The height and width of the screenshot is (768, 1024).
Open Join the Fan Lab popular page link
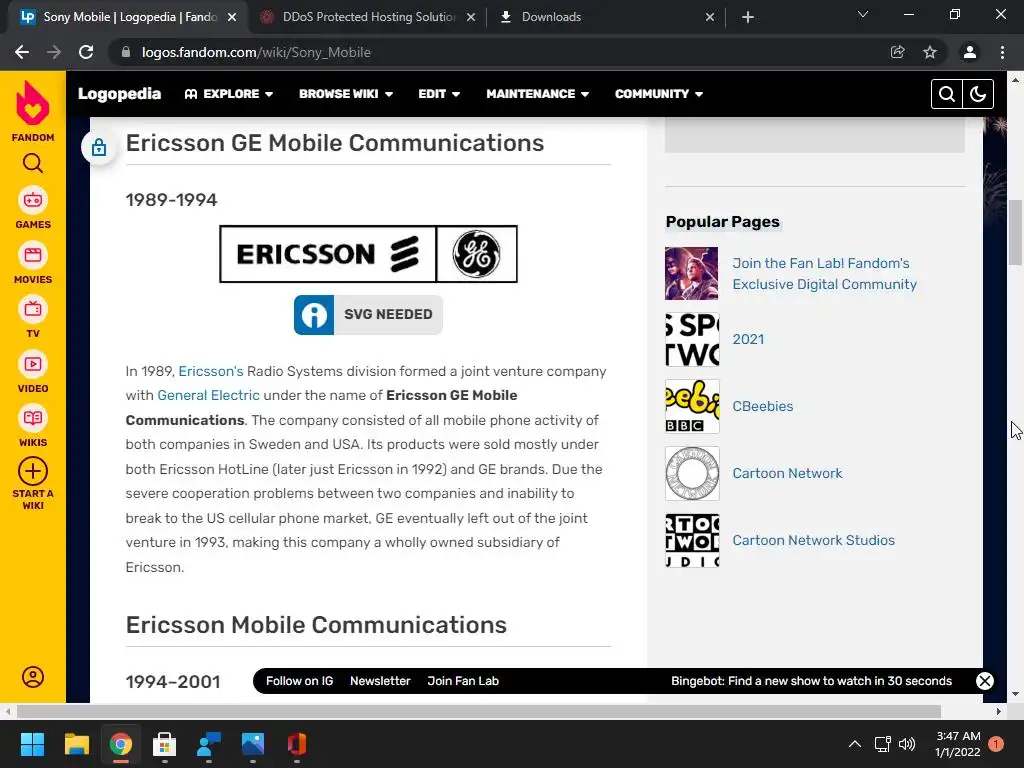(824, 274)
